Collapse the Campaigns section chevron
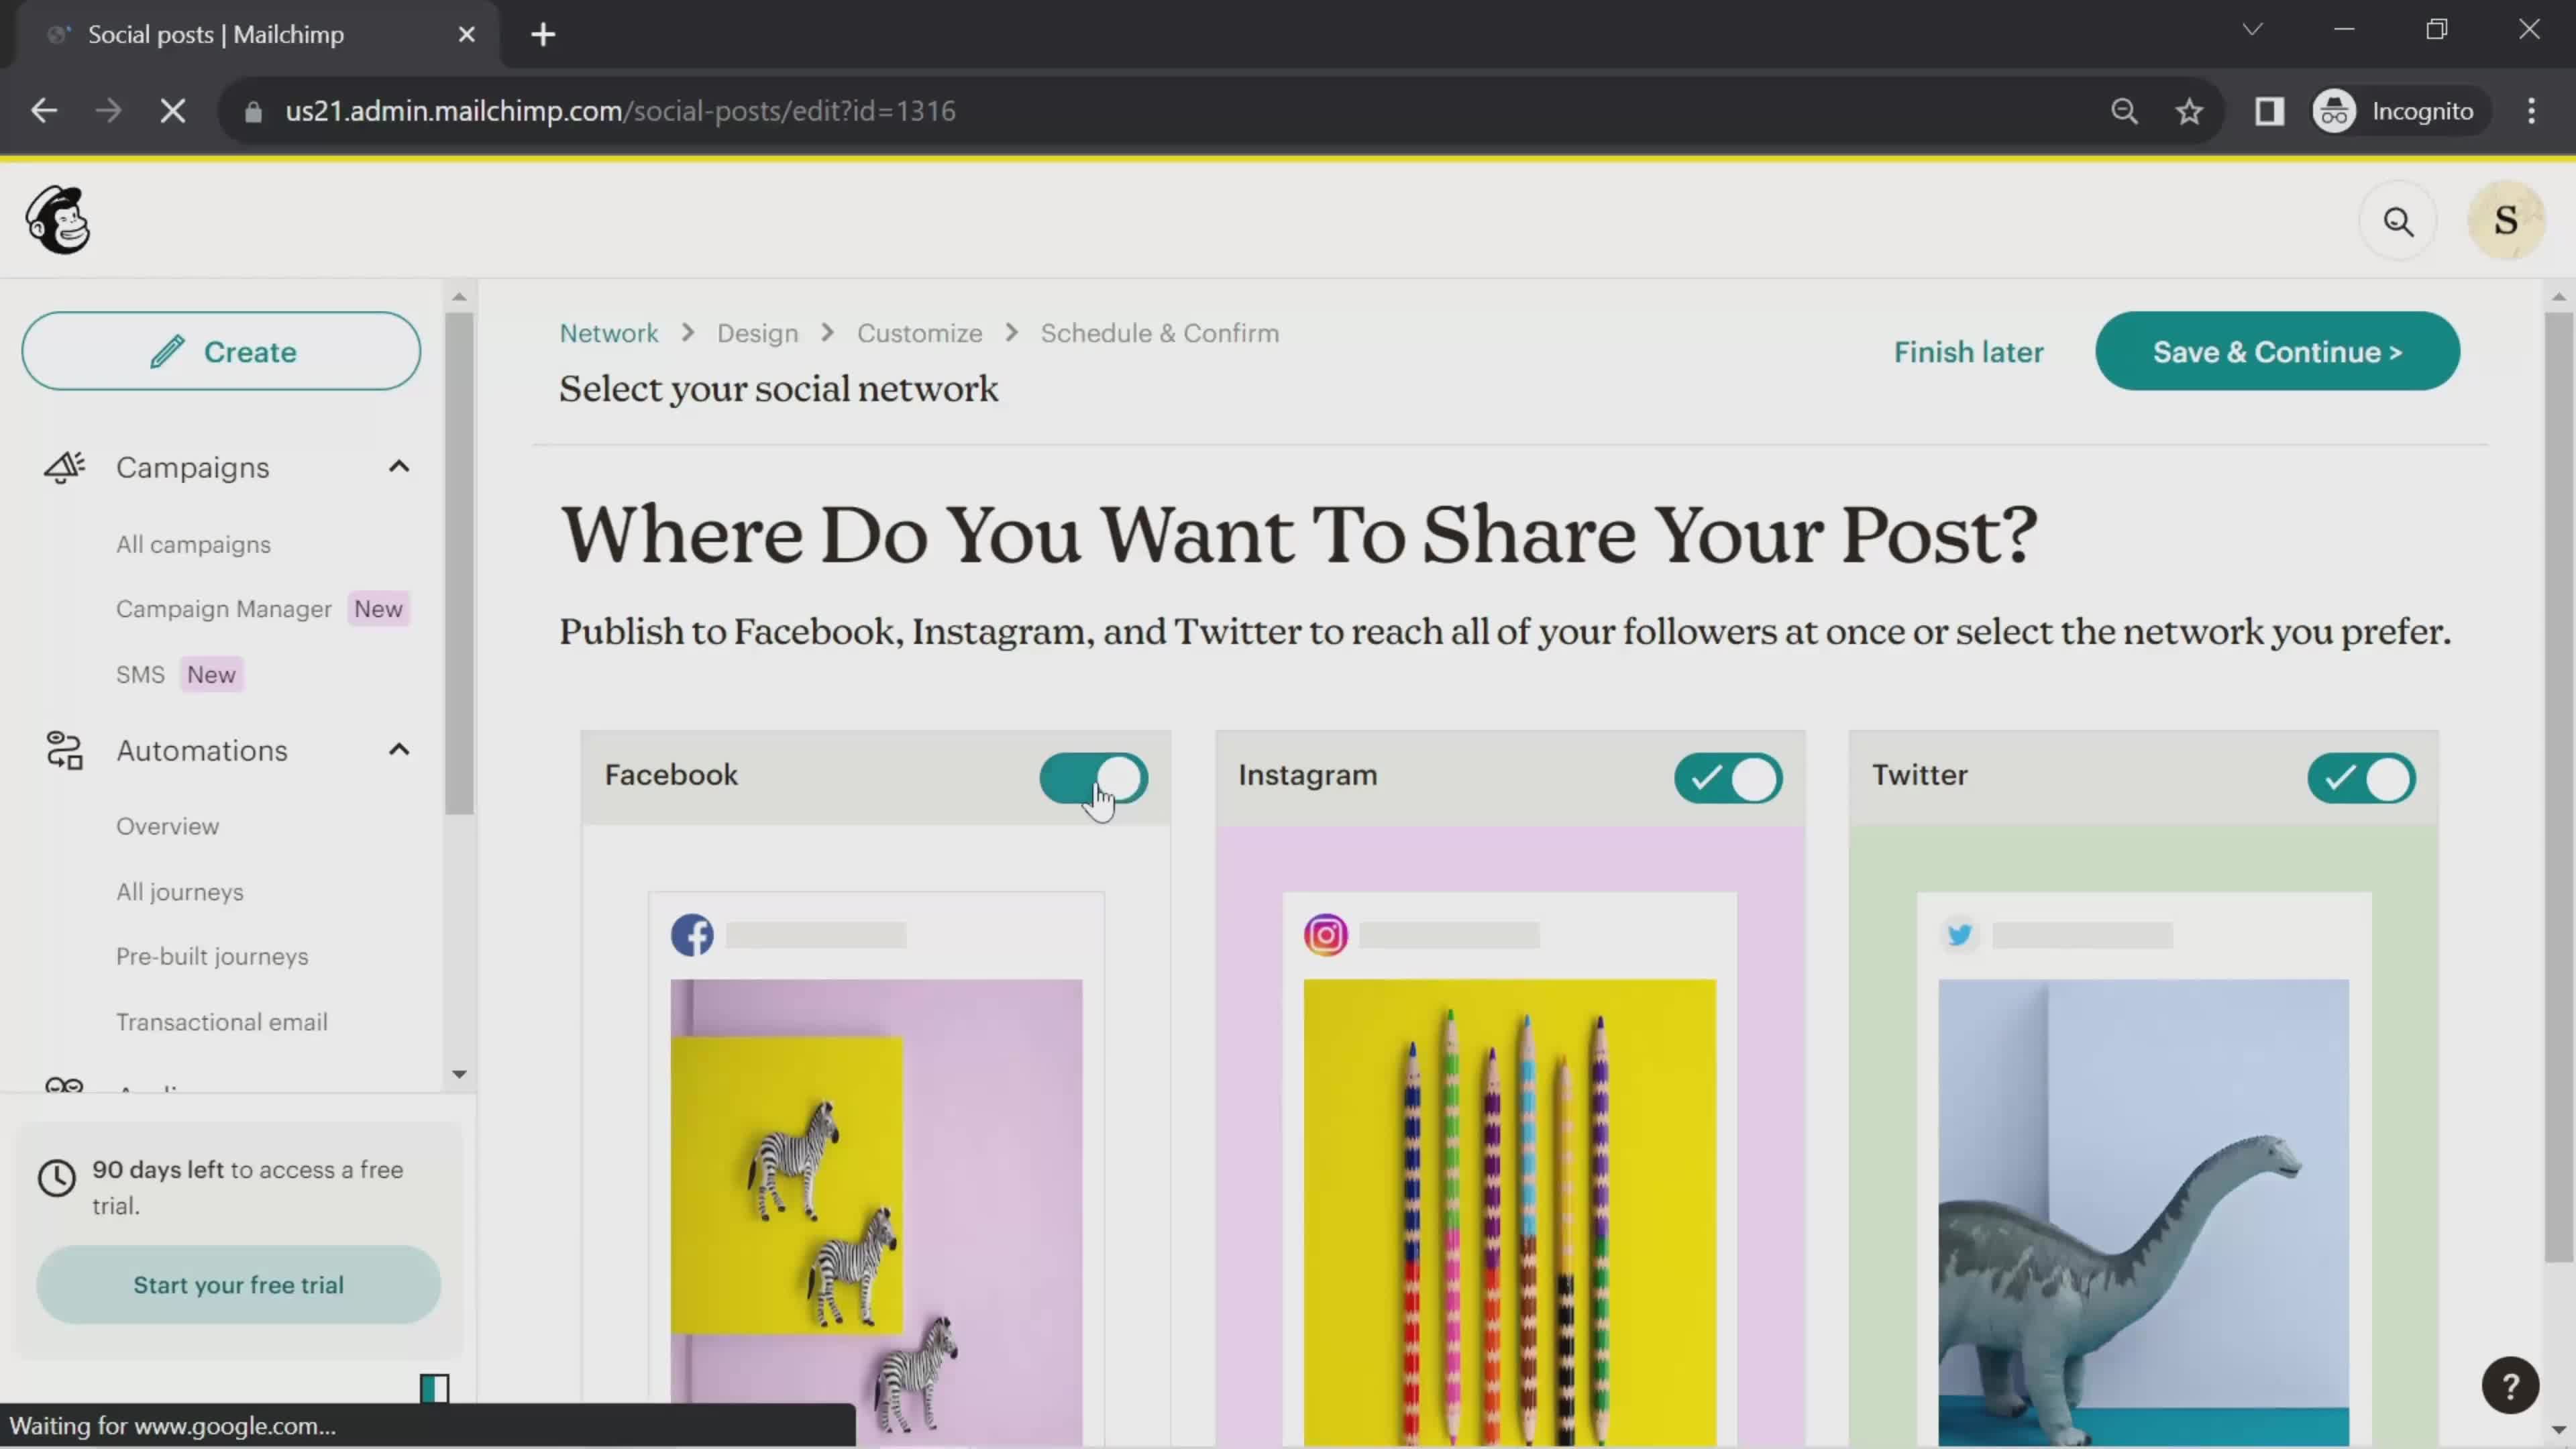The height and width of the screenshot is (1449, 2576). (398, 466)
